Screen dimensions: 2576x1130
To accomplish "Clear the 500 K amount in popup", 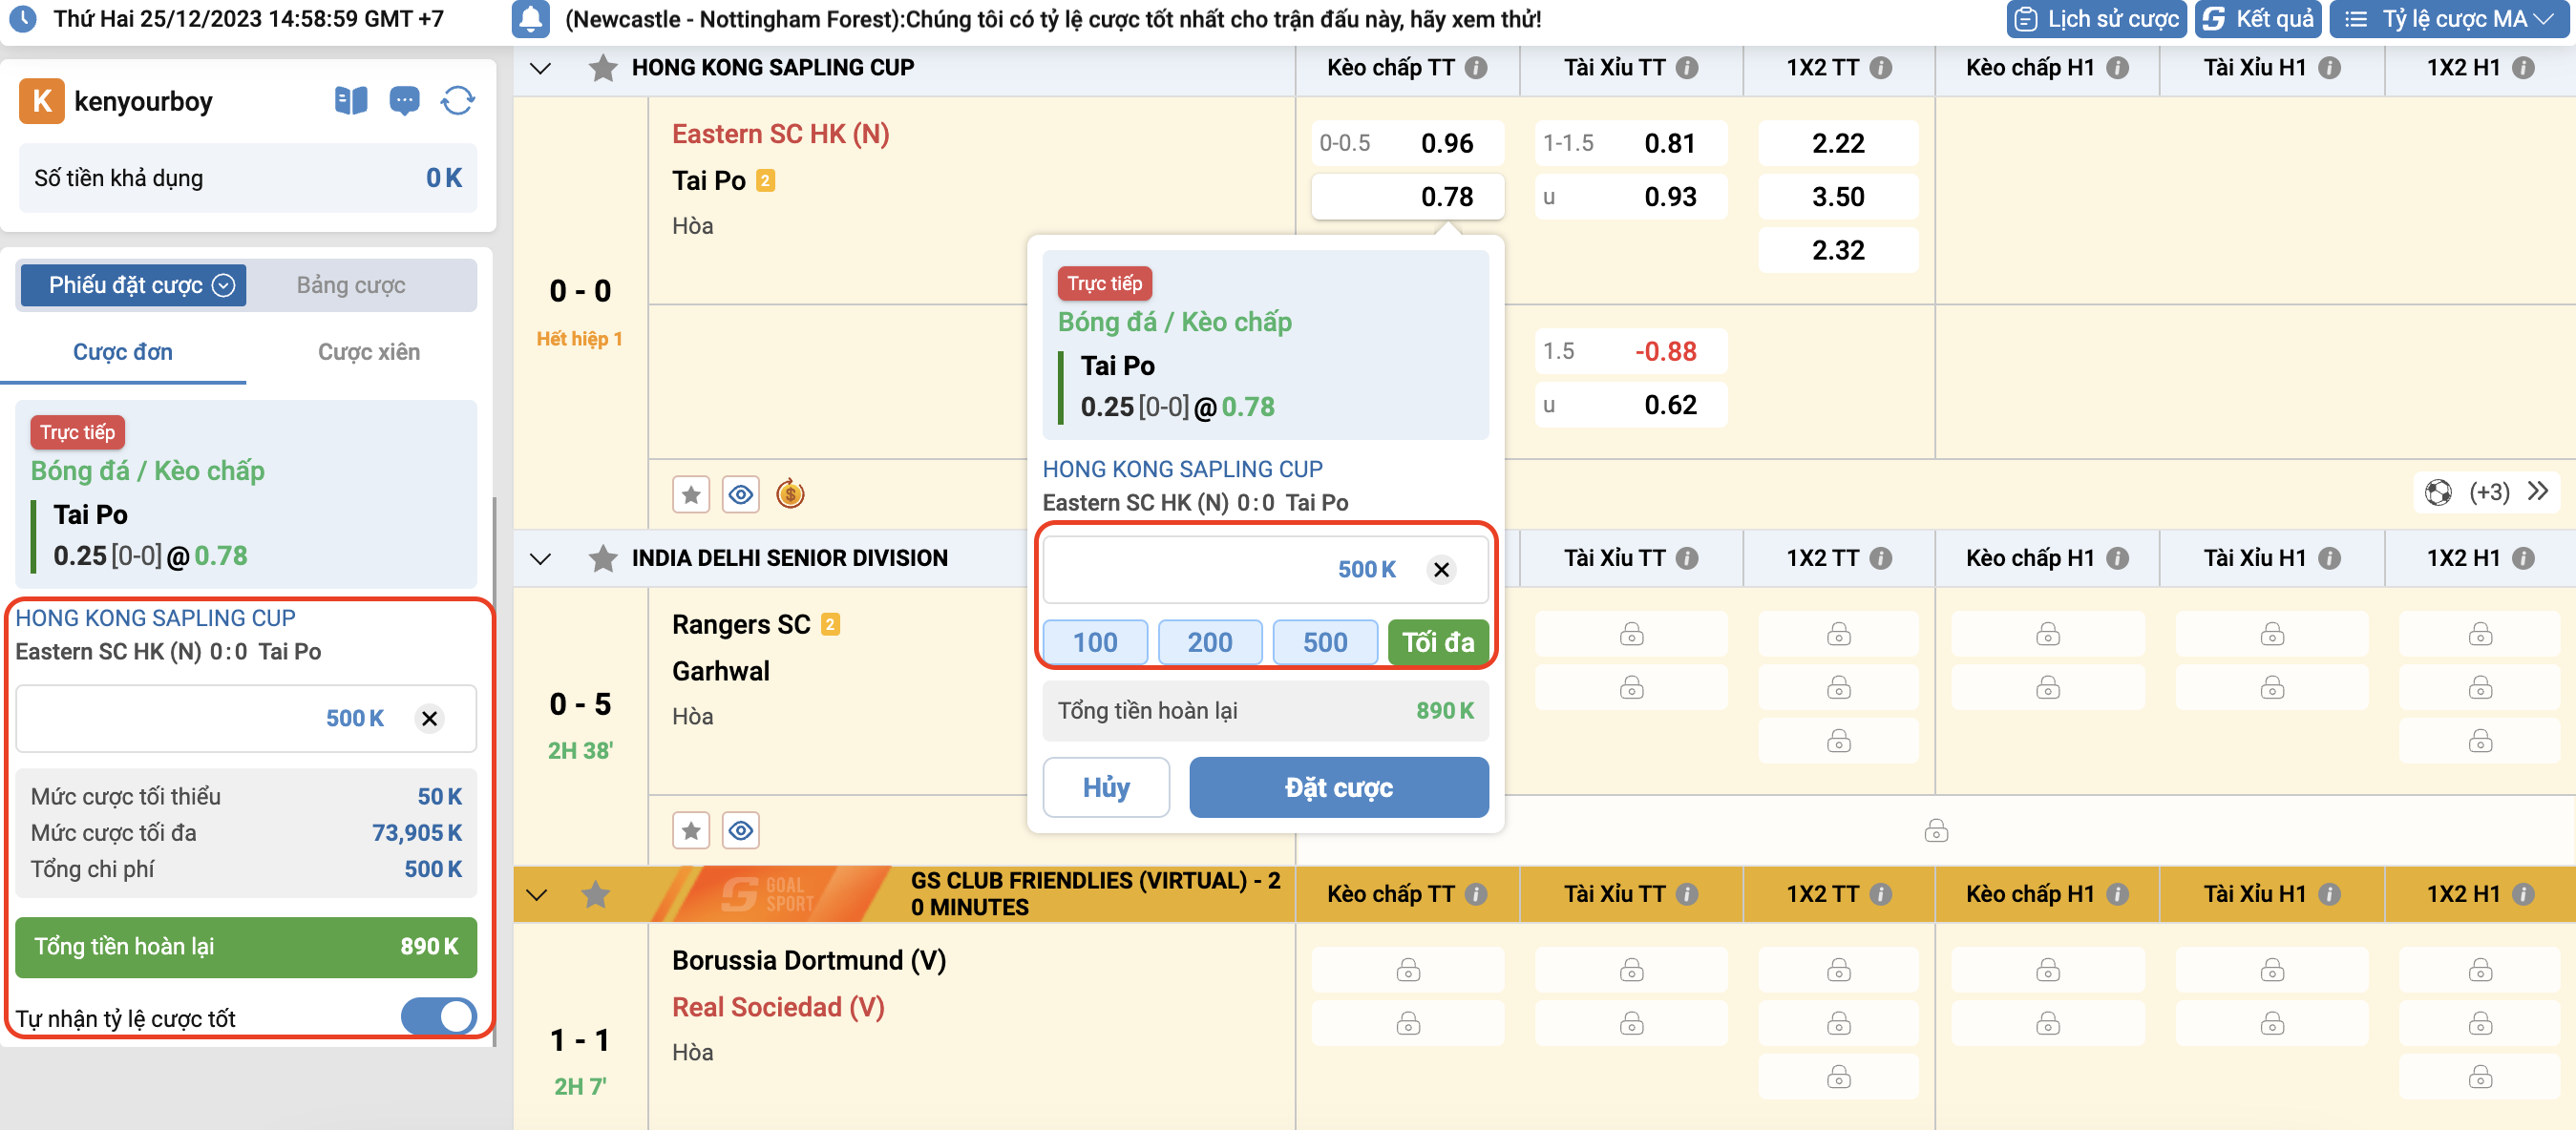I will tap(1440, 570).
